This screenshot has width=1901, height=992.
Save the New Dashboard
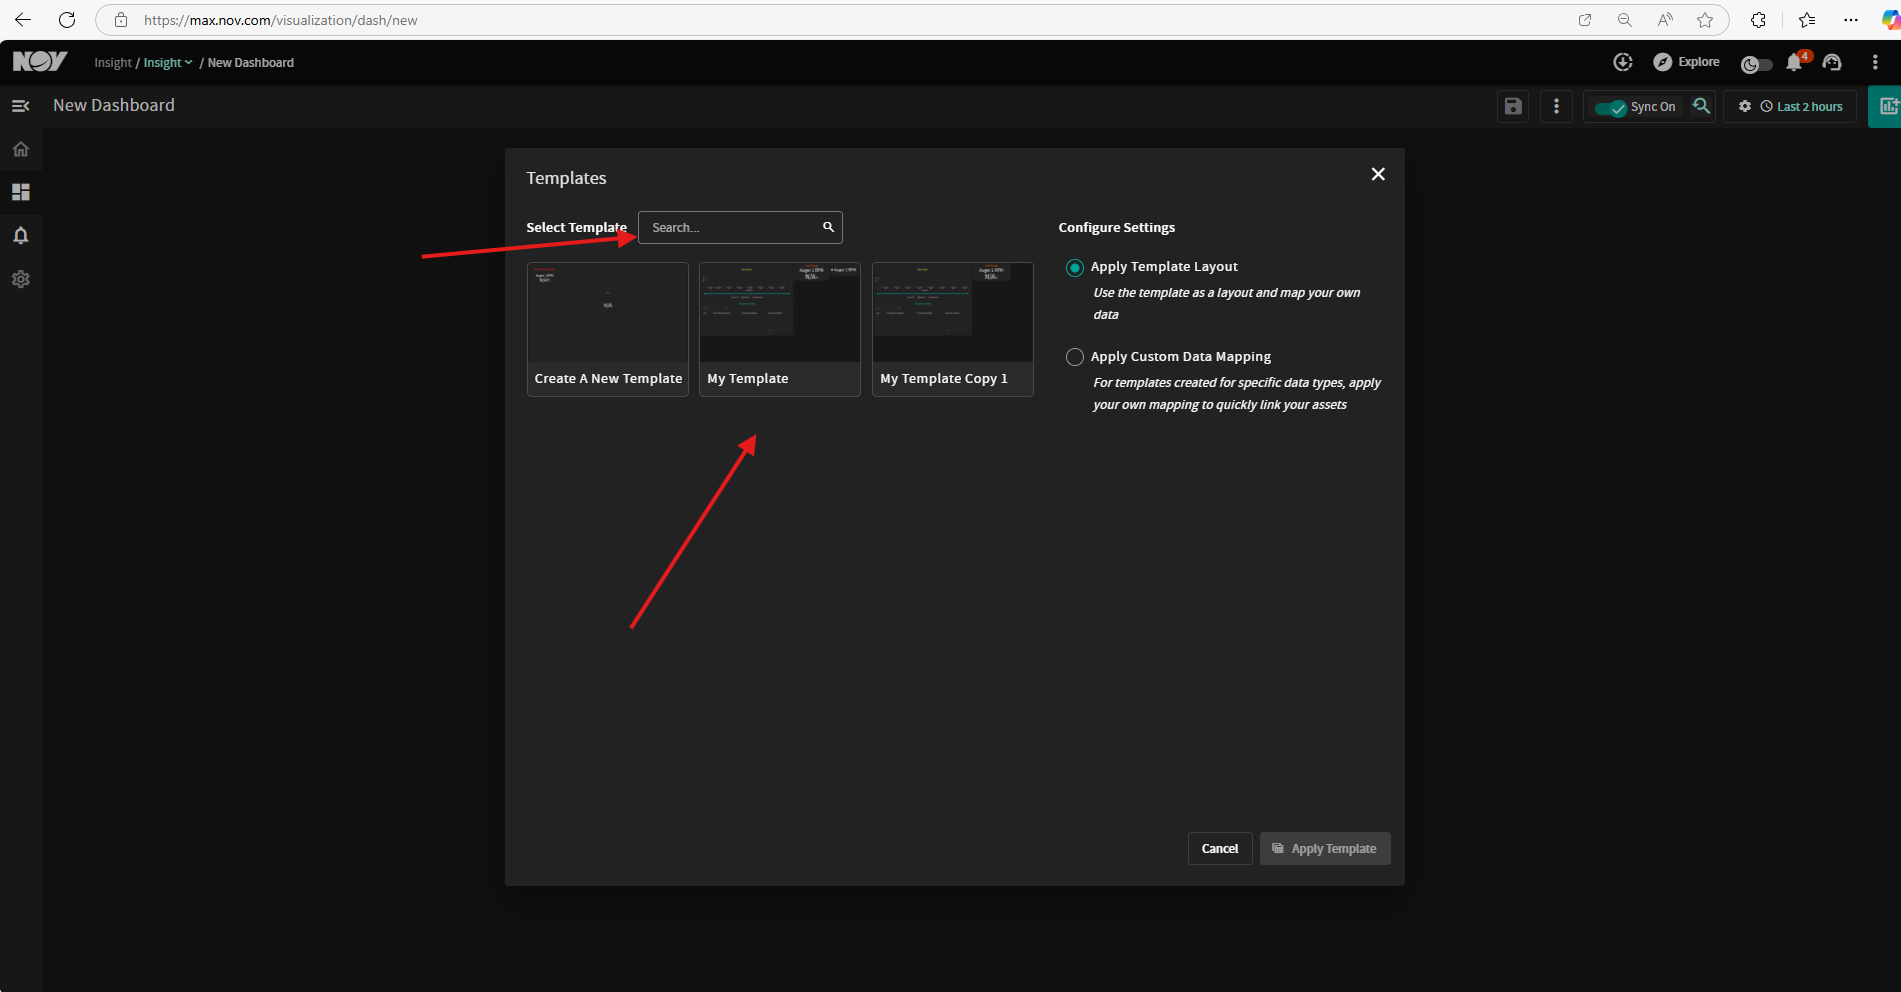[x=1513, y=106]
